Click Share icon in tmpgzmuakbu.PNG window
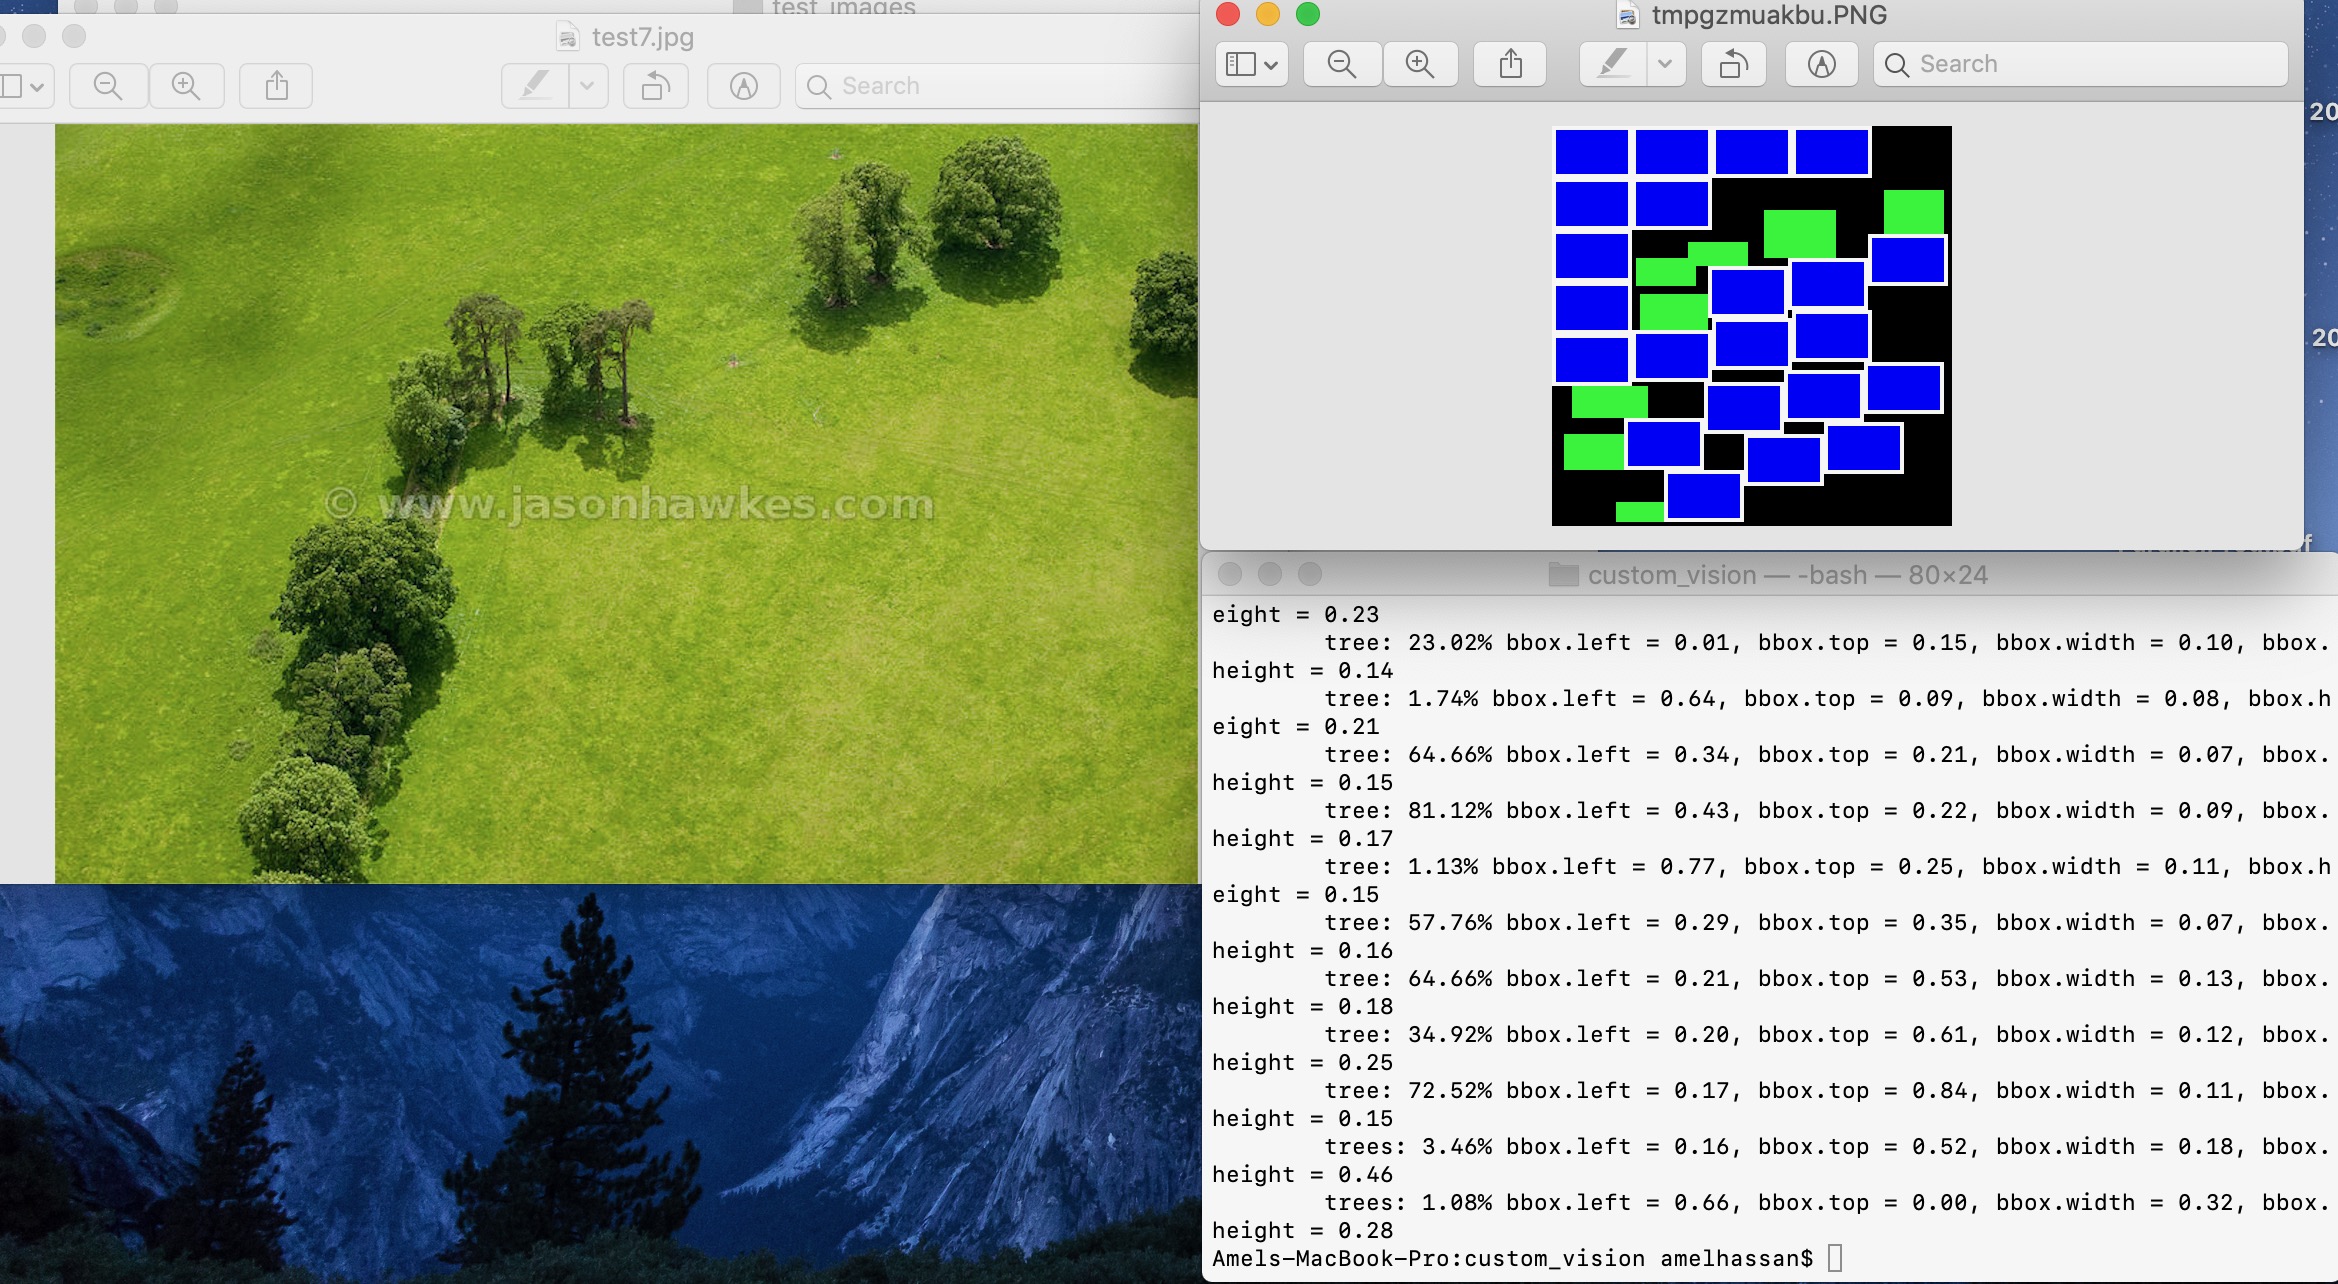This screenshot has height=1284, width=2338. coord(1510,65)
